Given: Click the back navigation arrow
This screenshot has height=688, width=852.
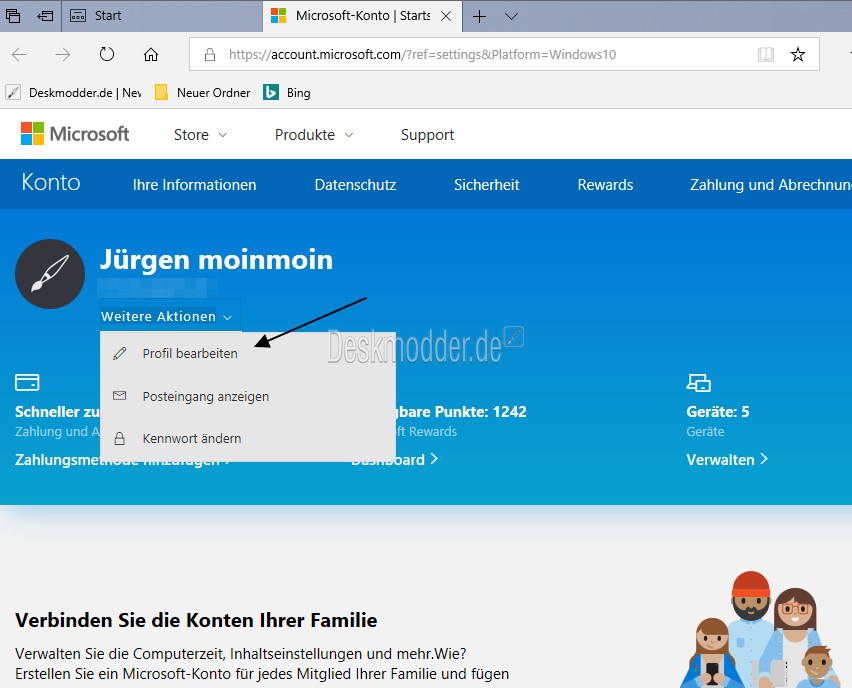Looking at the screenshot, I should coord(20,54).
